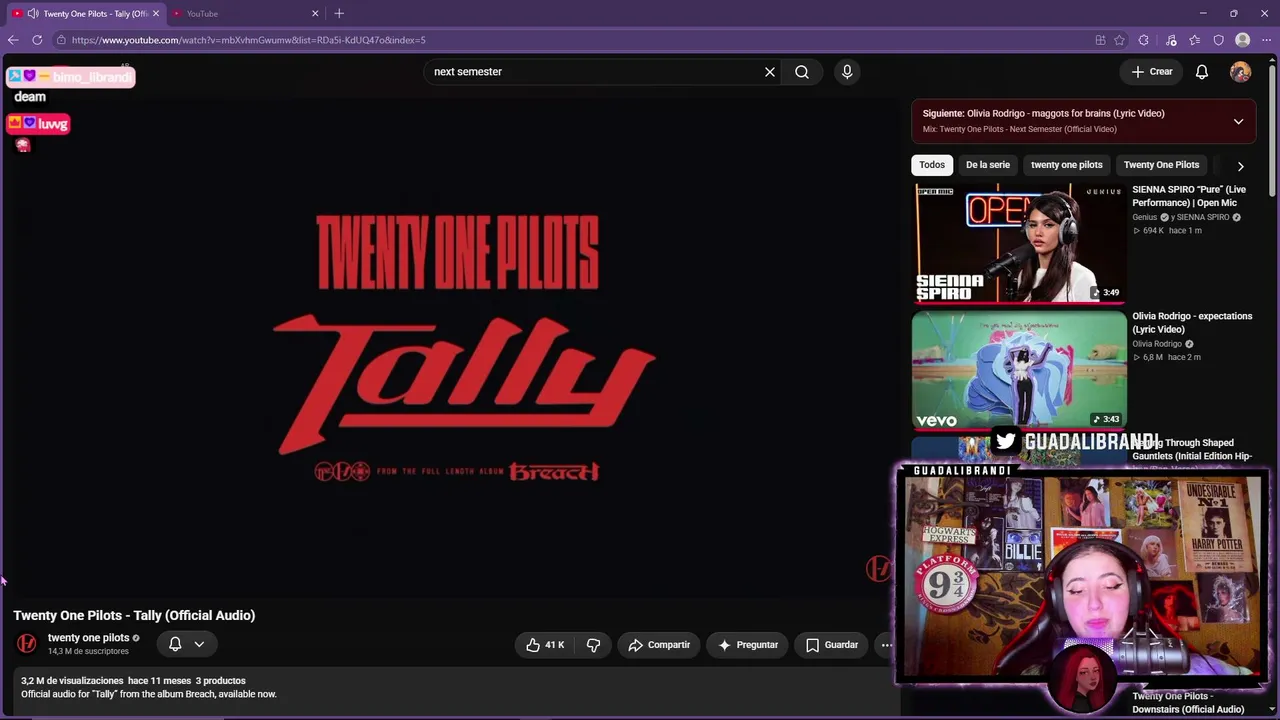Select the 'De la serie' filter chip
This screenshot has height=720, width=1280.
(988, 165)
